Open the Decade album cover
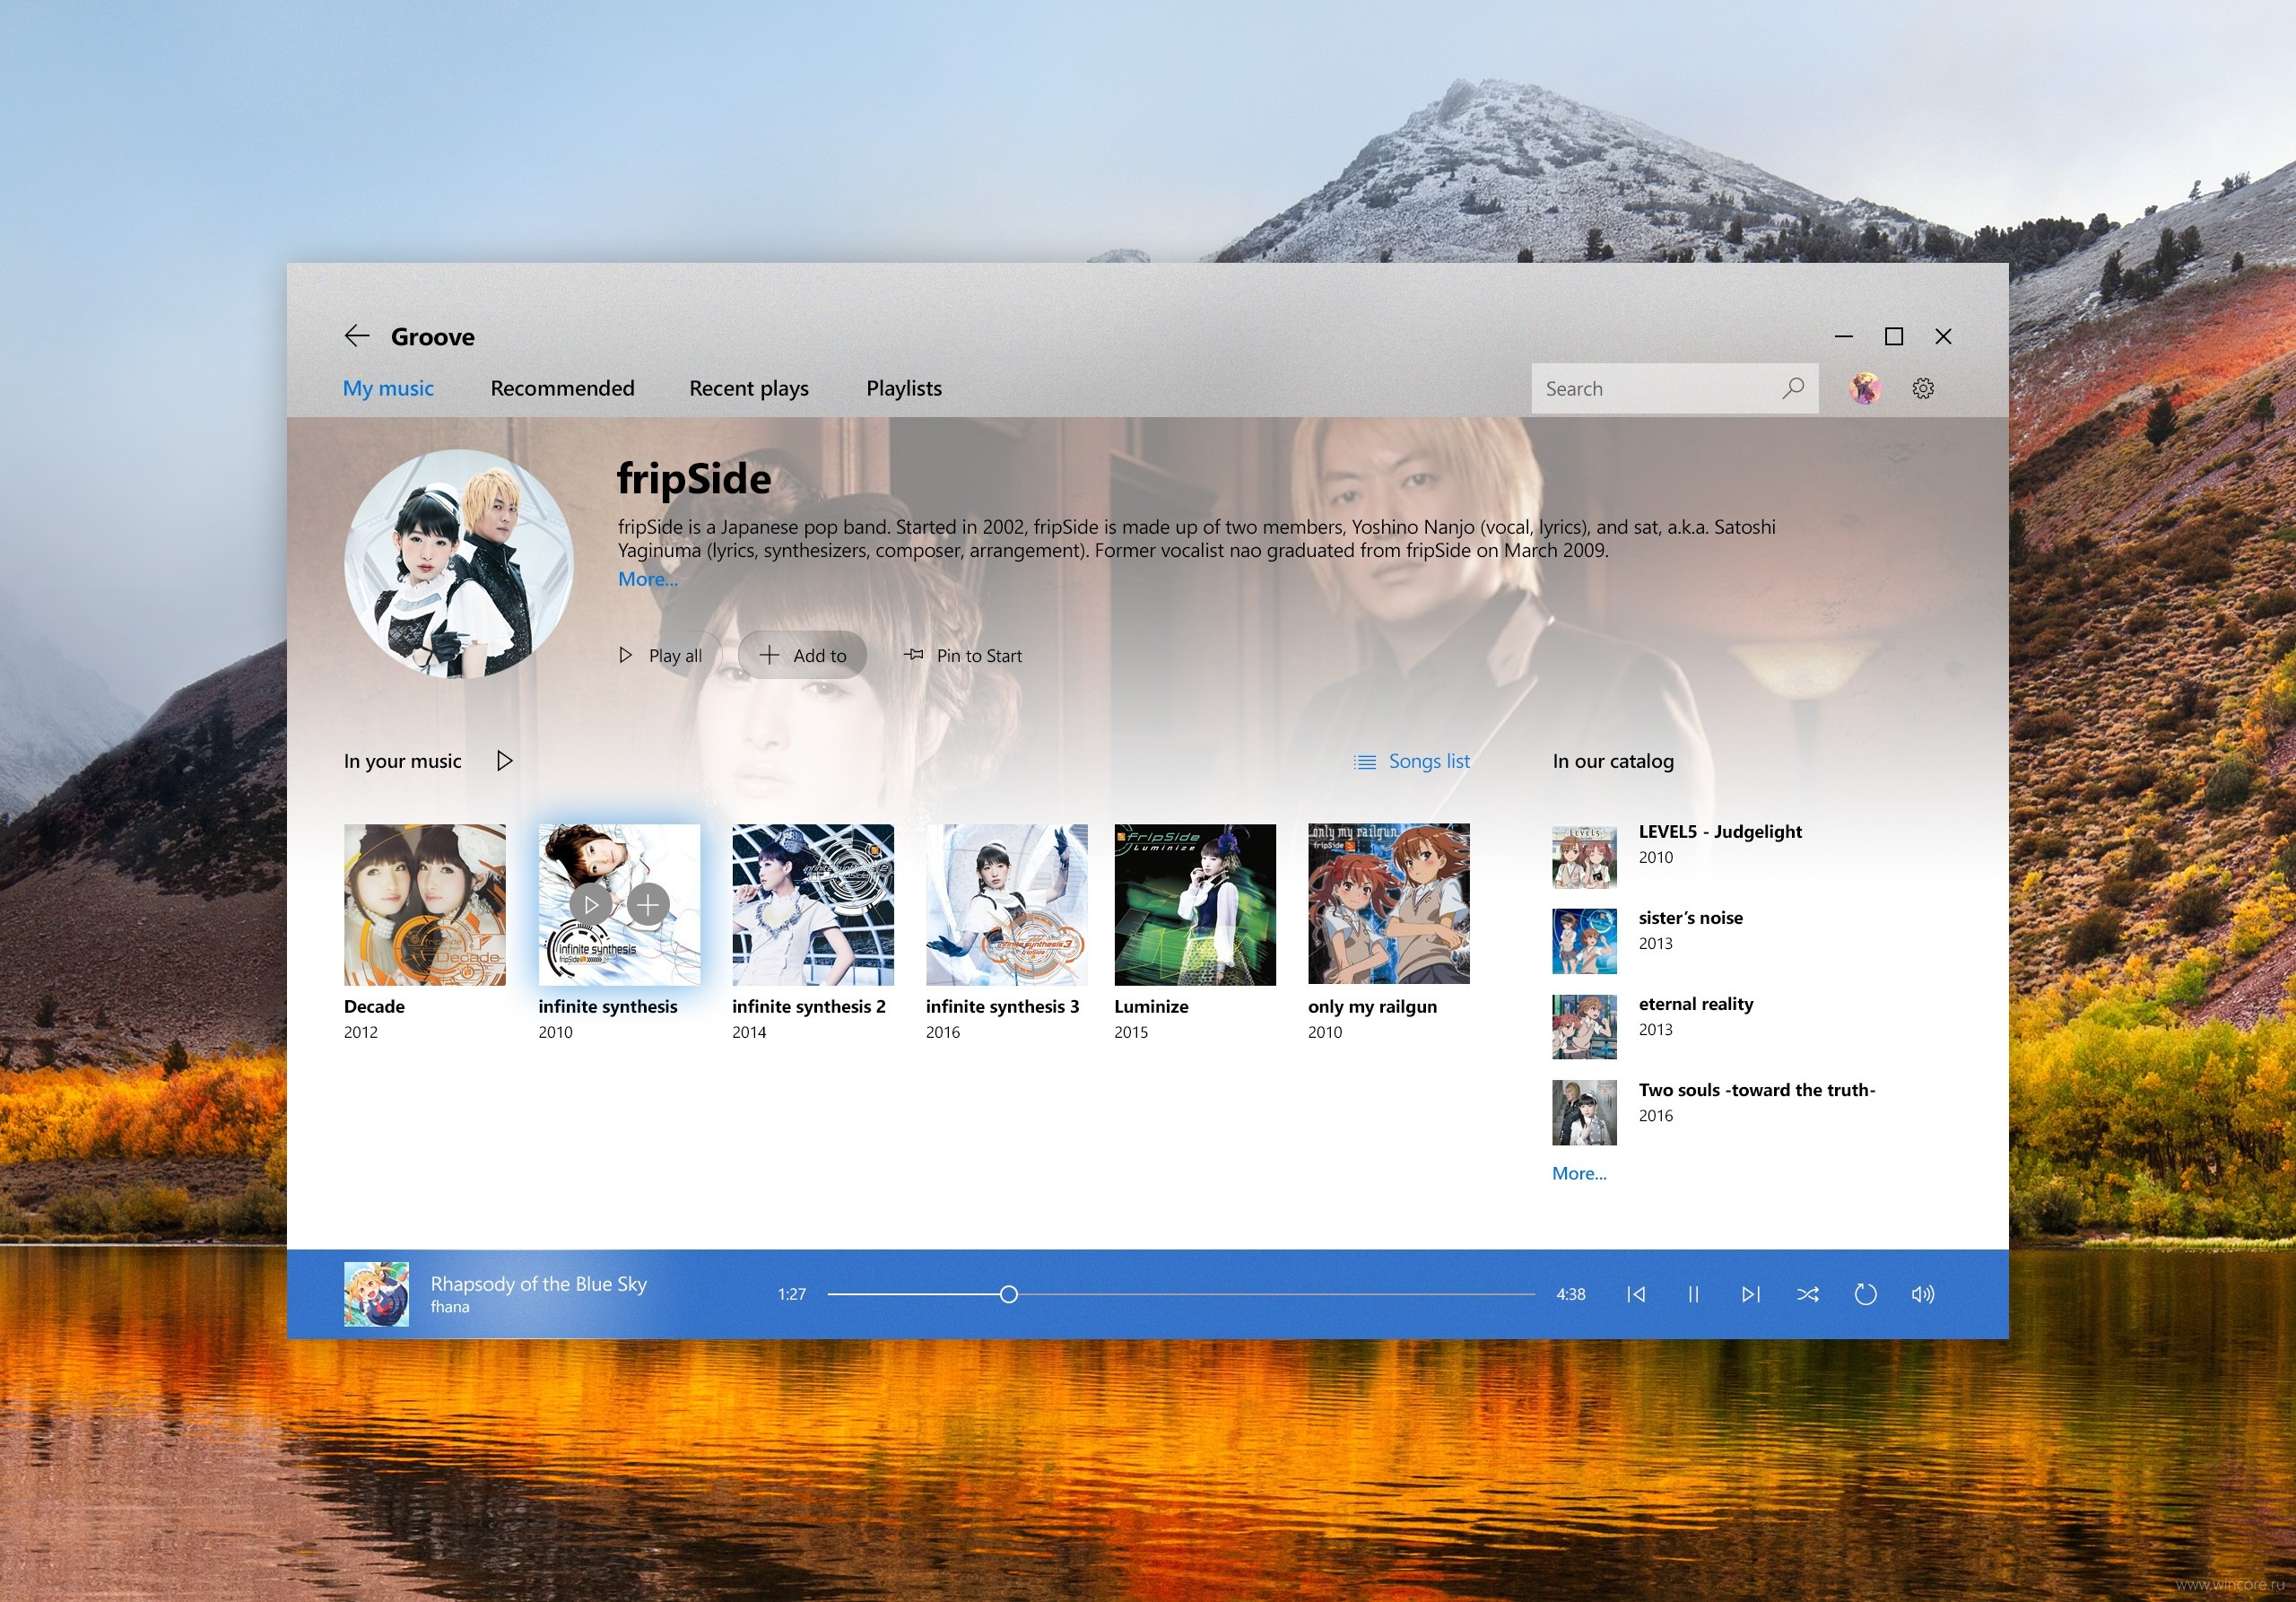Screen dimensions: 2296x1602 click(425, 904)
